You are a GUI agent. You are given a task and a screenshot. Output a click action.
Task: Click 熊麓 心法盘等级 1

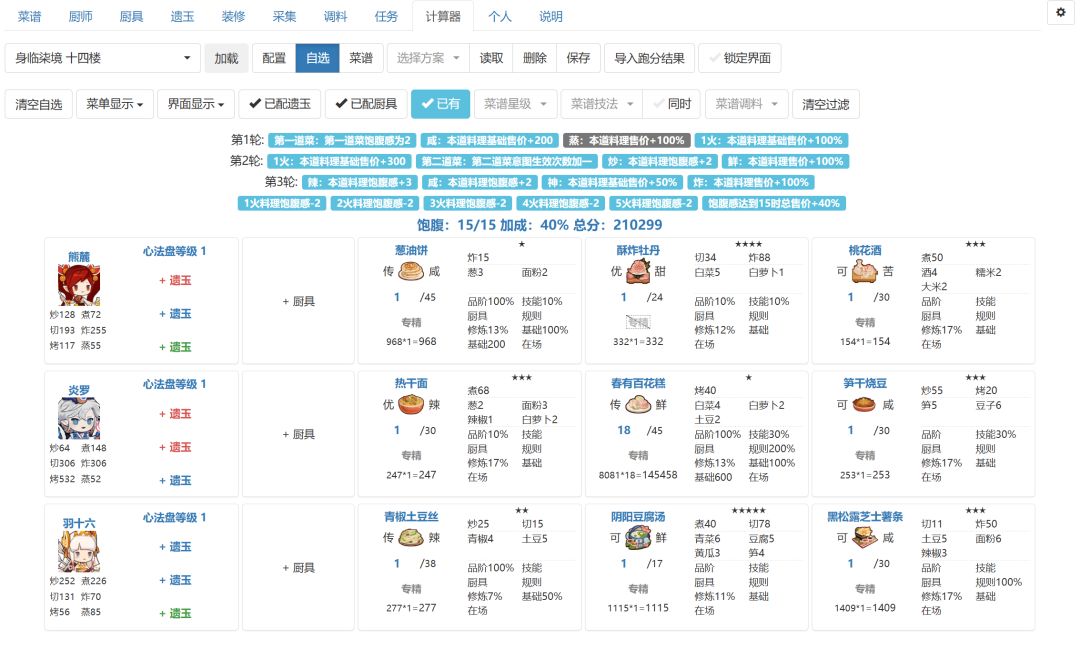pyautogui.click(x=174, y=251)
